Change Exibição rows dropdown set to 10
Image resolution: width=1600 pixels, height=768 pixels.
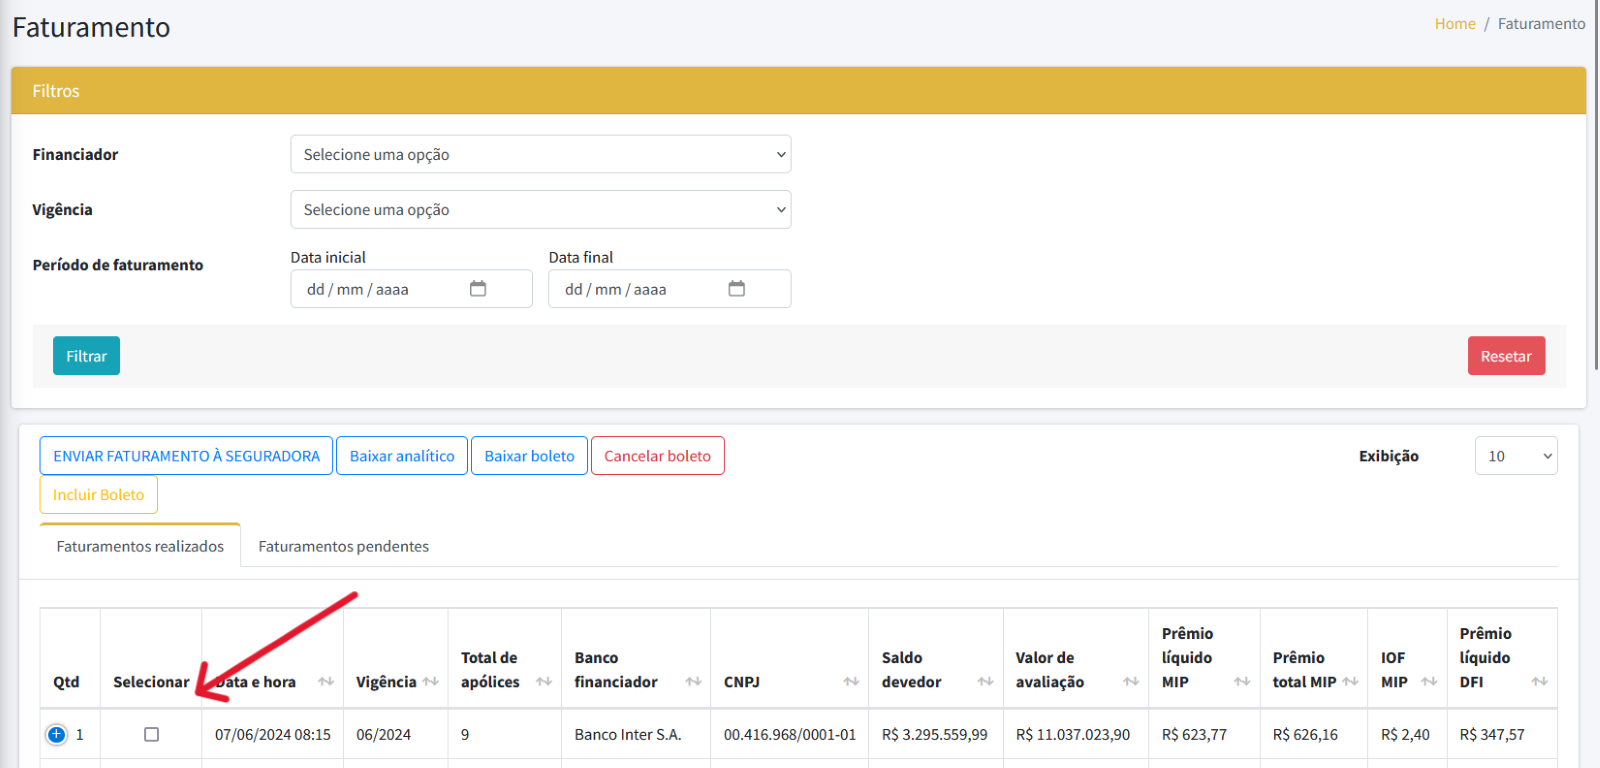pos(1516,456)
